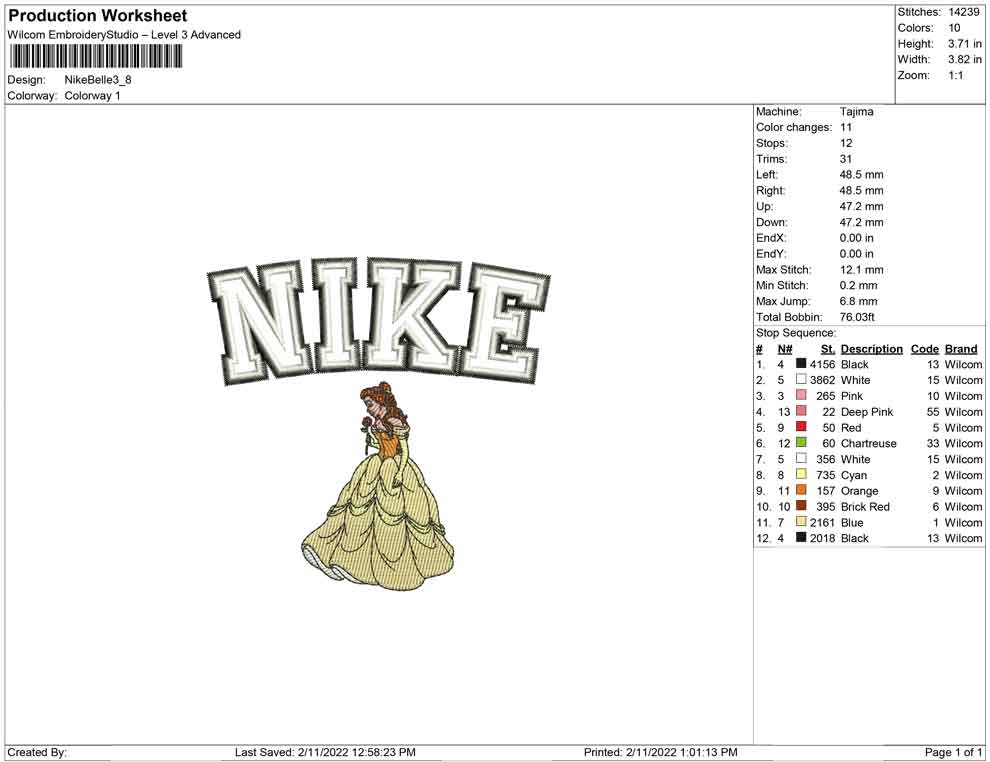Viewport: 990px width, 762px height.
Task: Click the Description column header
Action: [872, 348]
